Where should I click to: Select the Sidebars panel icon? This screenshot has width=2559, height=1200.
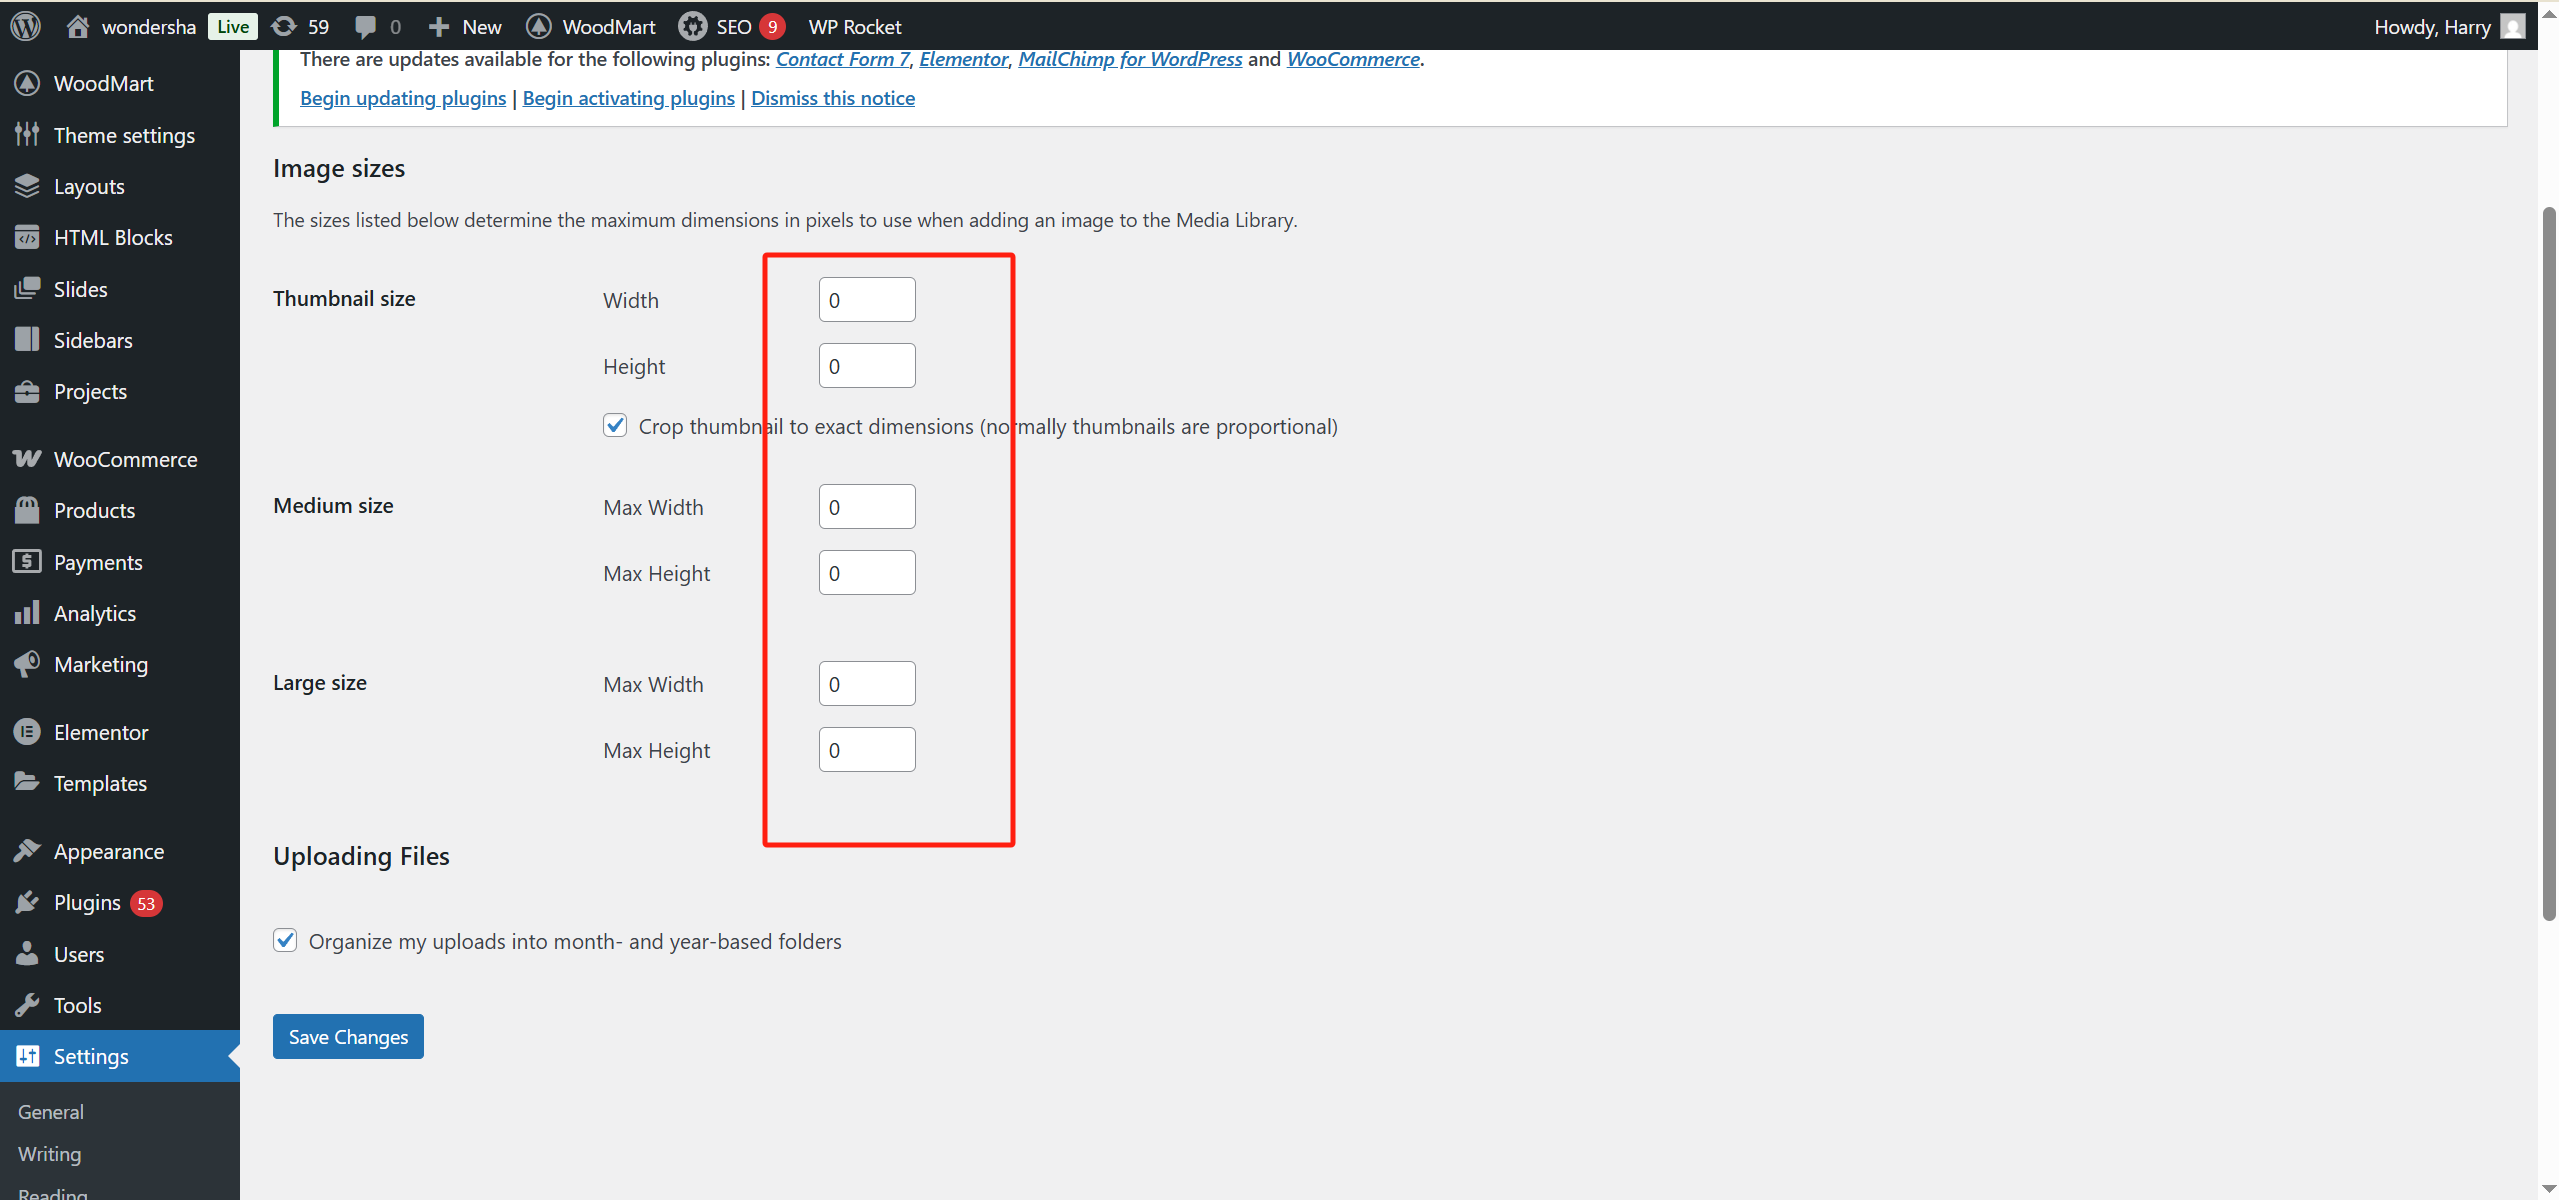click(27, 339)
